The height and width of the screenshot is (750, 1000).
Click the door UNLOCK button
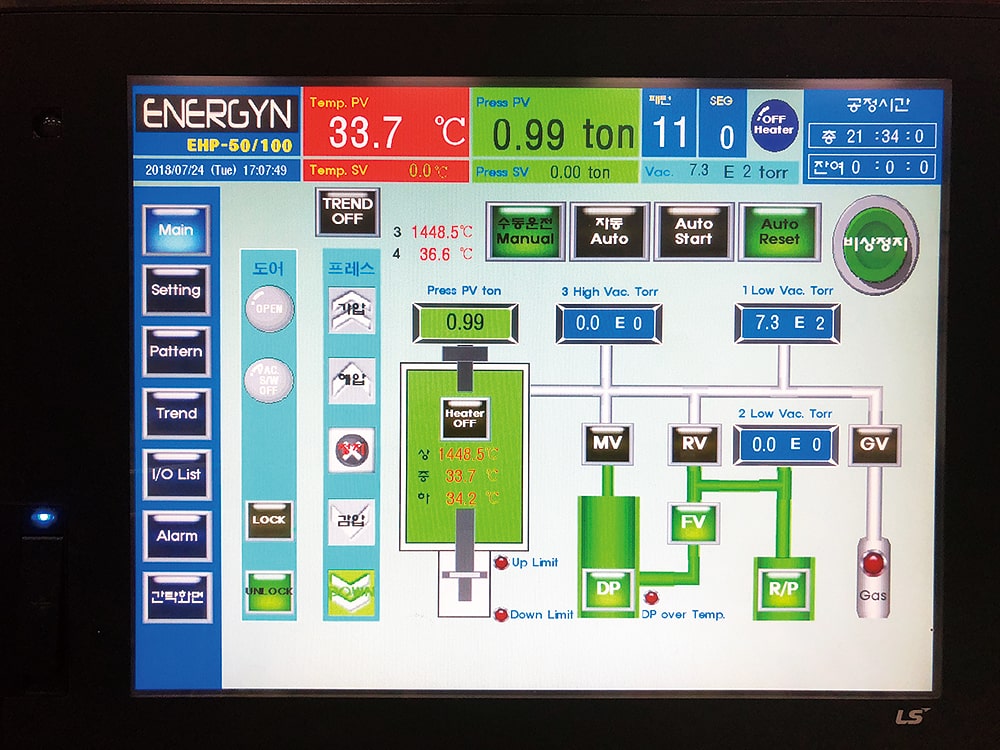pos(269,592)
